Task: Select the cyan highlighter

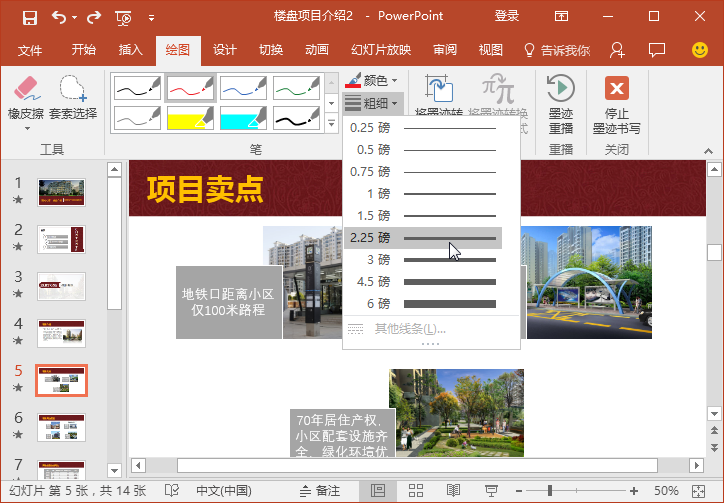Action: pos(243,118)
